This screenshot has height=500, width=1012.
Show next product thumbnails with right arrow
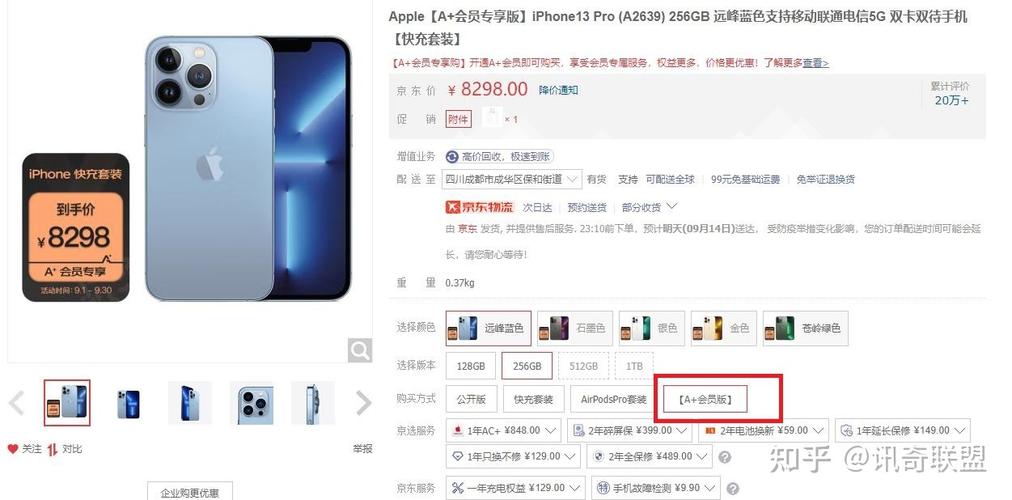(x=364, y=403)
